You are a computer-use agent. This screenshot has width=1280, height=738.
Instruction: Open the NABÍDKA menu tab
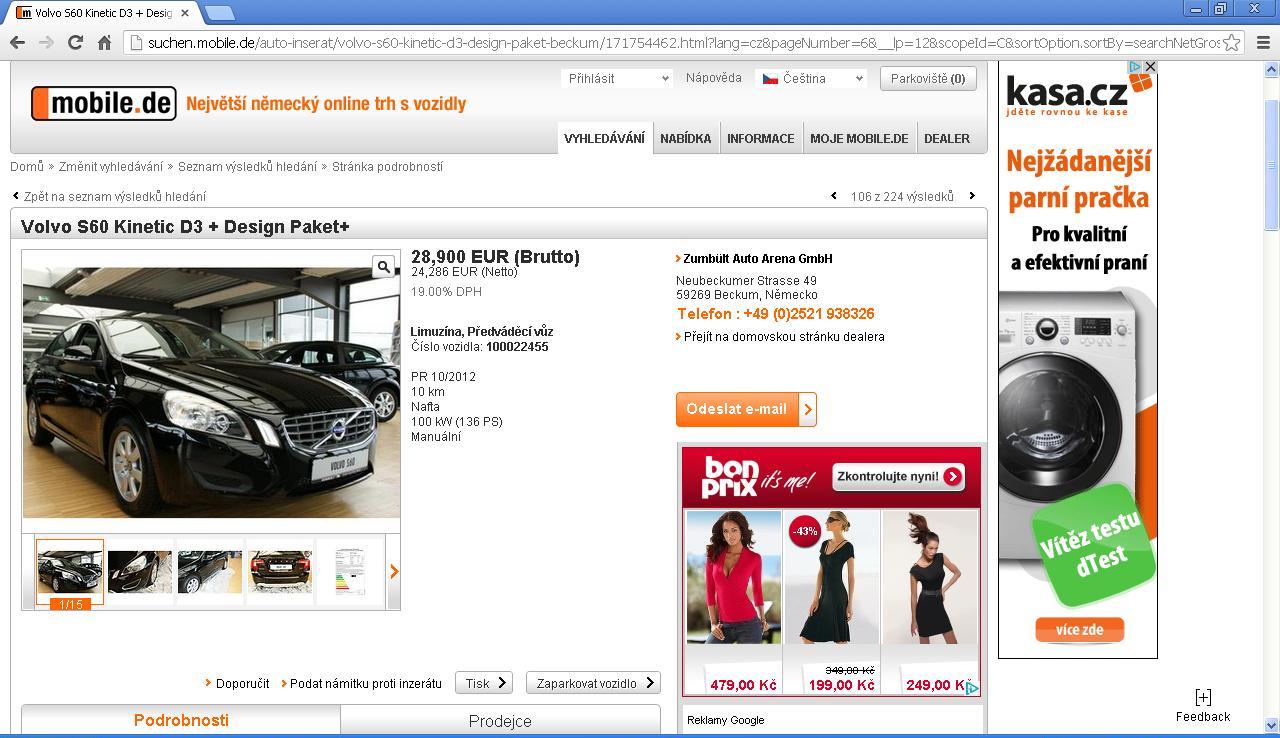pyautogui.click(x=685, y=138)
